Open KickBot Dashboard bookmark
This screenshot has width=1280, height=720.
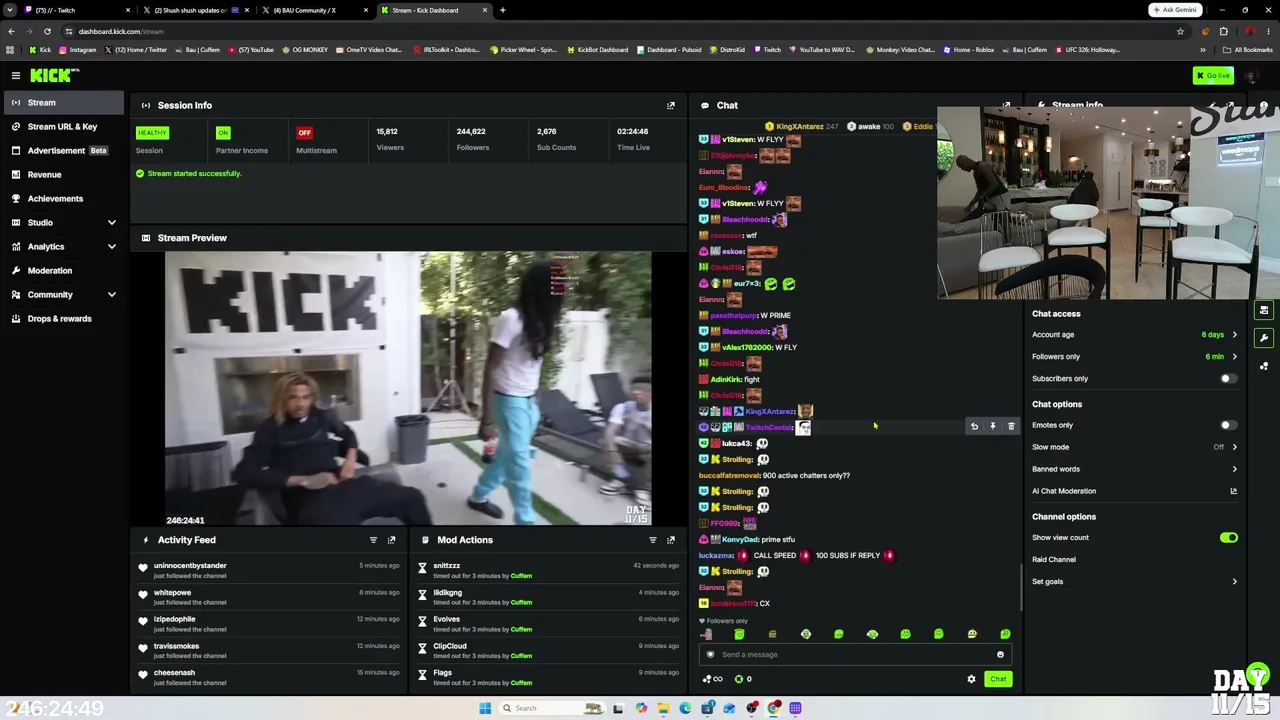point(598,50)
